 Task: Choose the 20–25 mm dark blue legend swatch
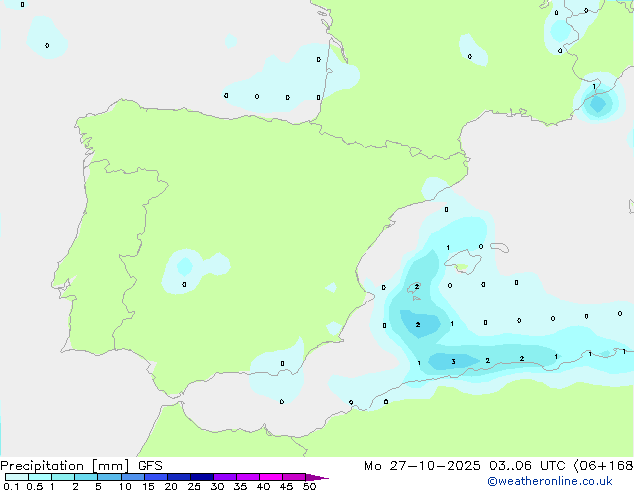pos(178,477)
